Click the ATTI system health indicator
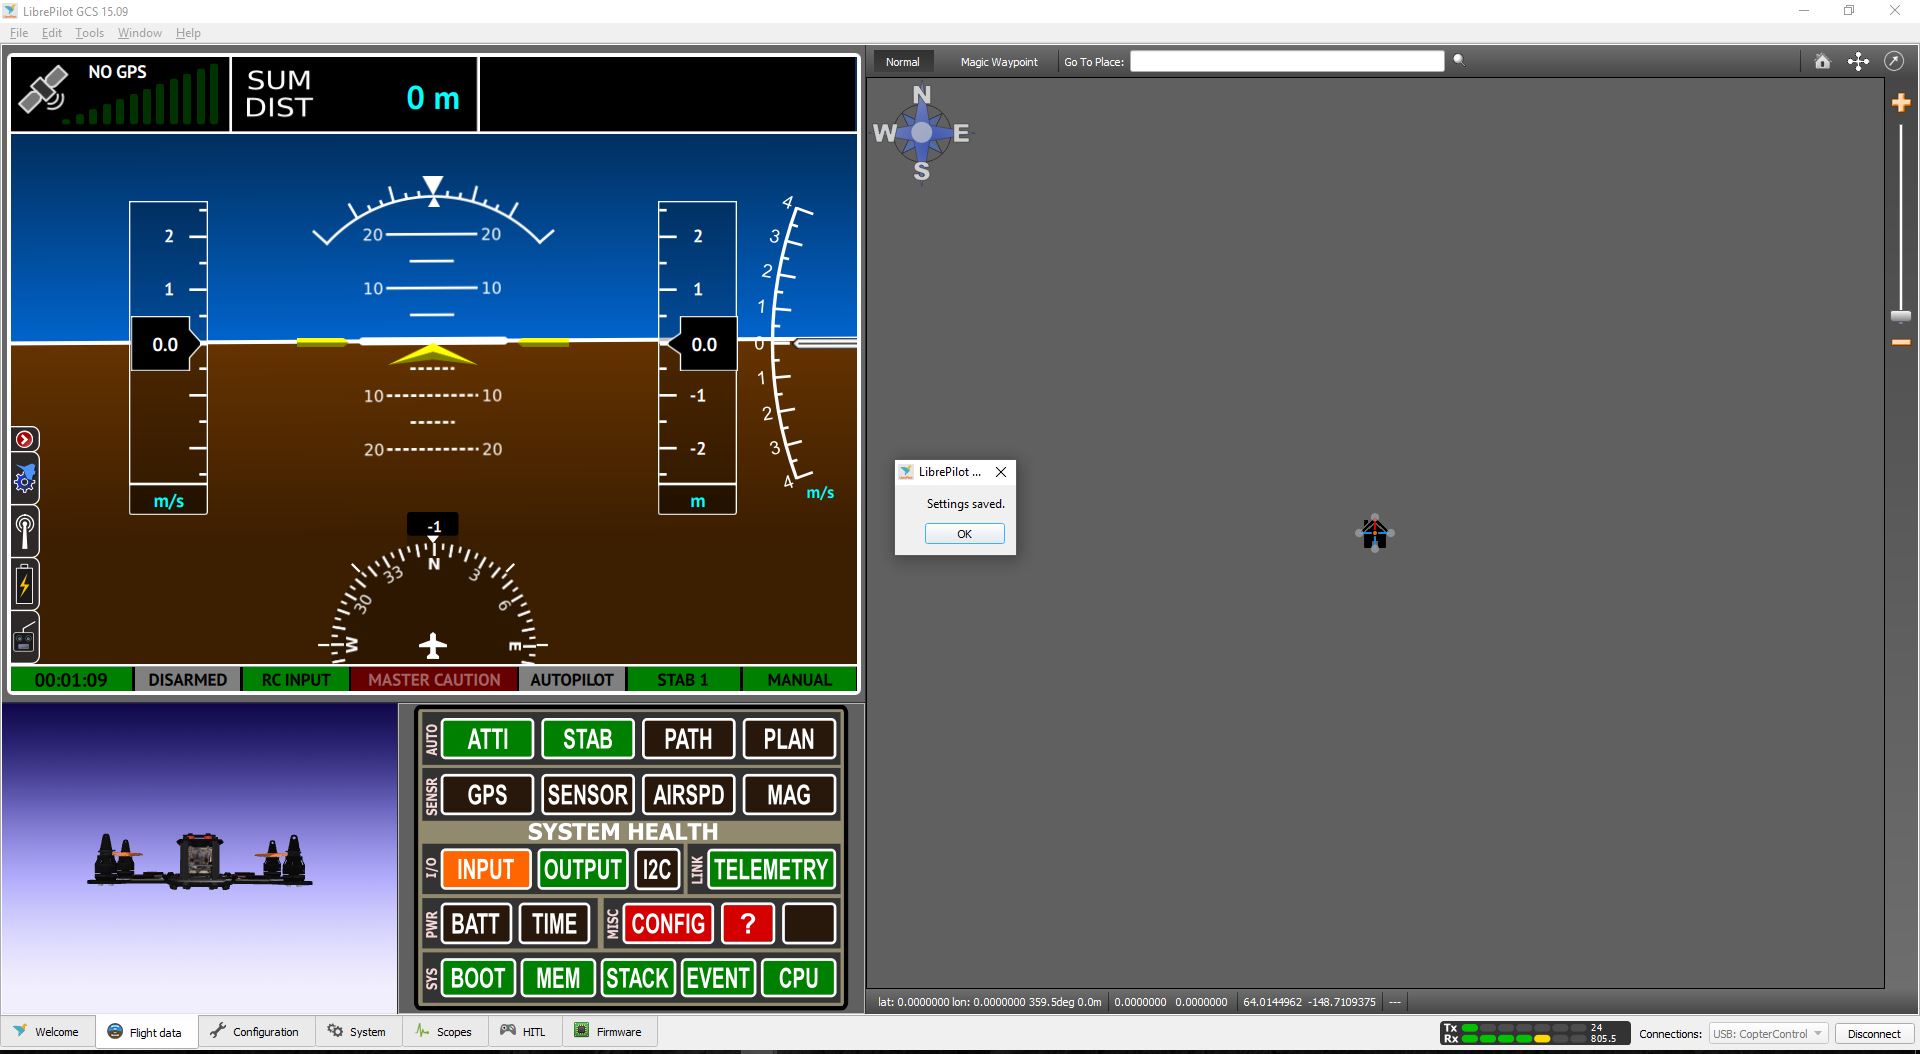 487,739
